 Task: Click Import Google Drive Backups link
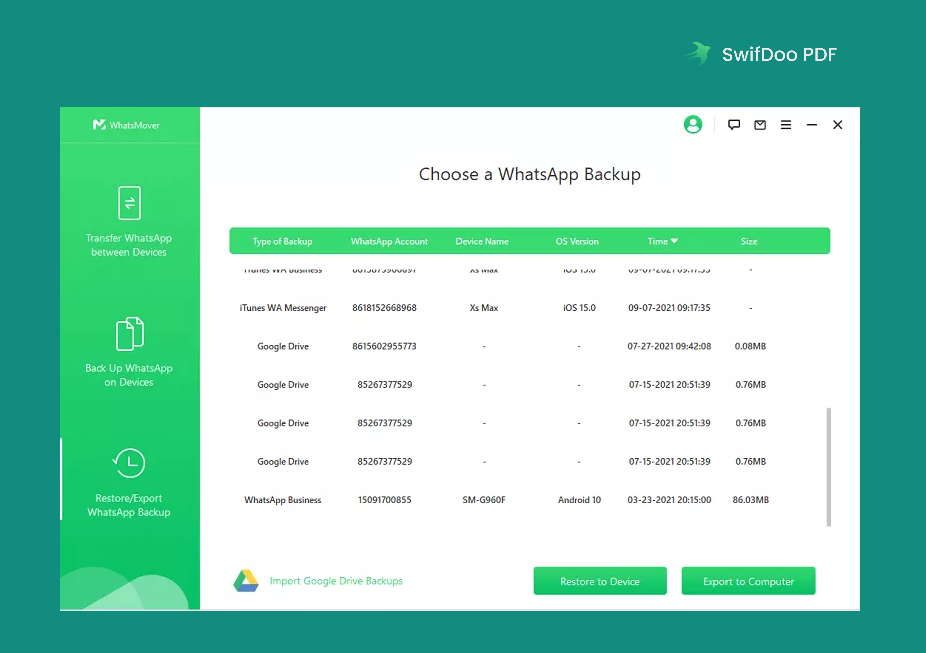(336, 581)
